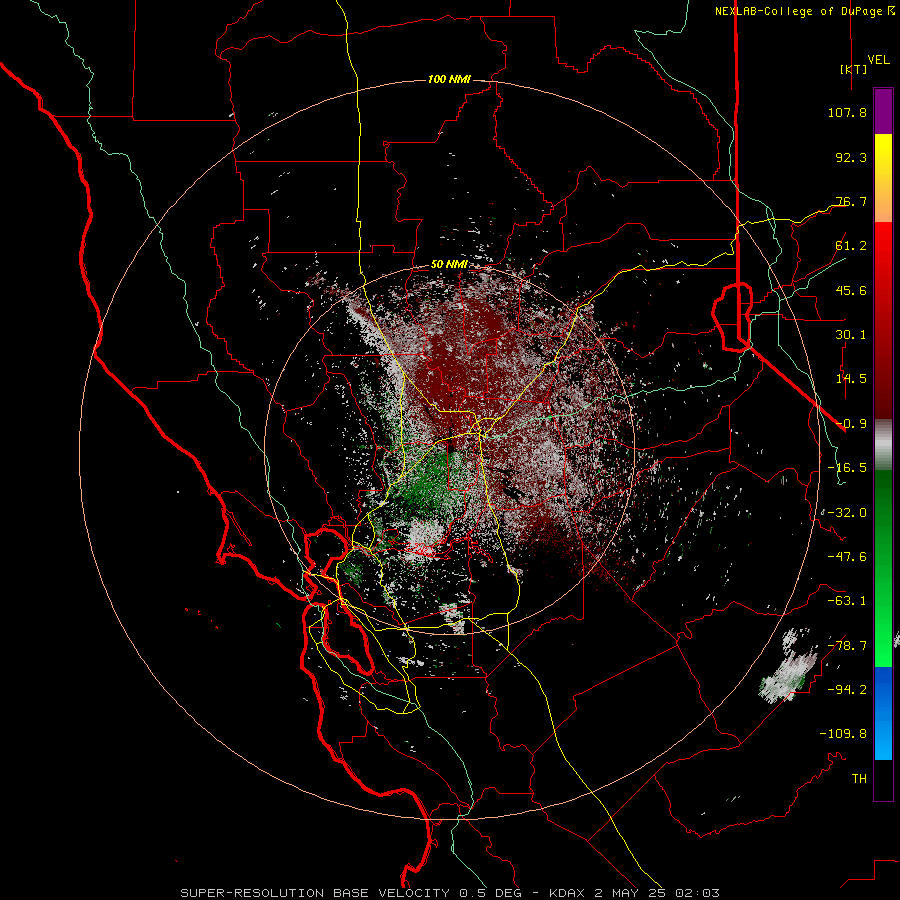Click the [KT] units label

(x=853, y=69)
